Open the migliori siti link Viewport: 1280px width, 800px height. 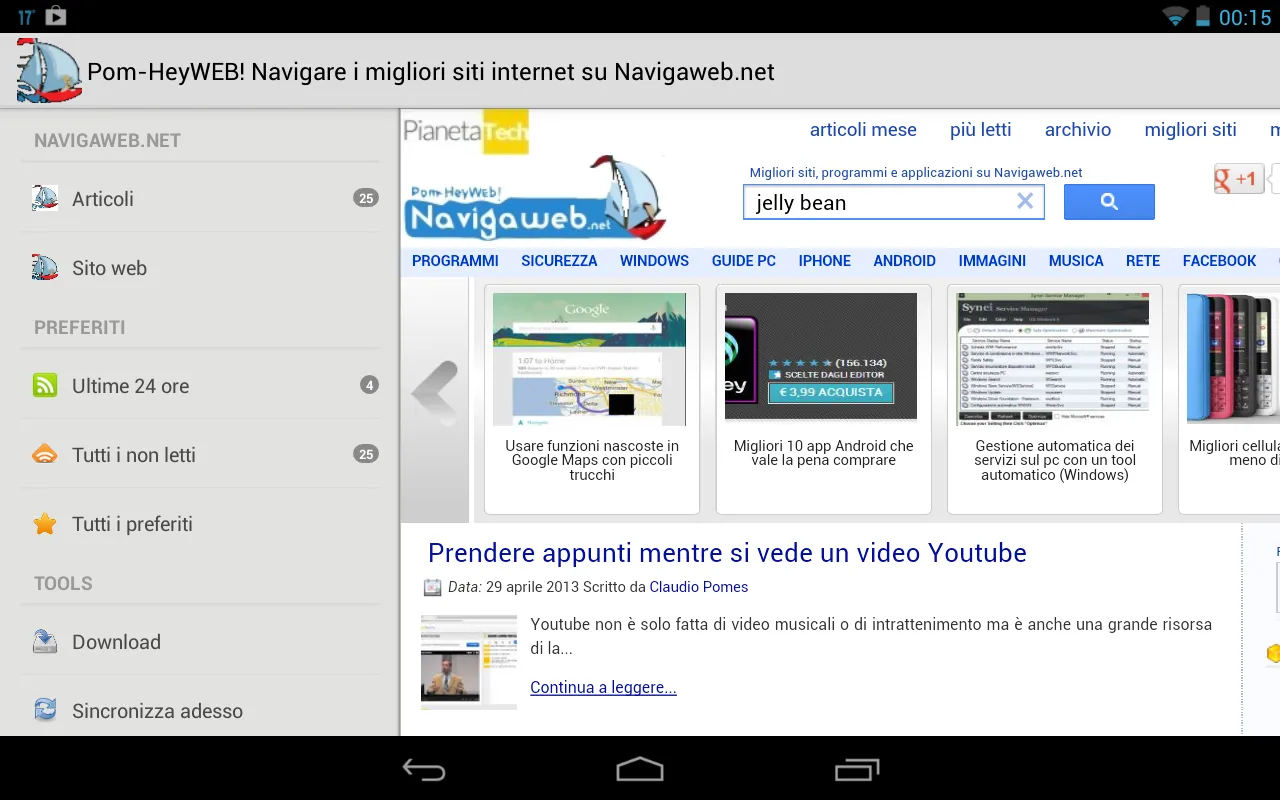(x=1191, y=130)
